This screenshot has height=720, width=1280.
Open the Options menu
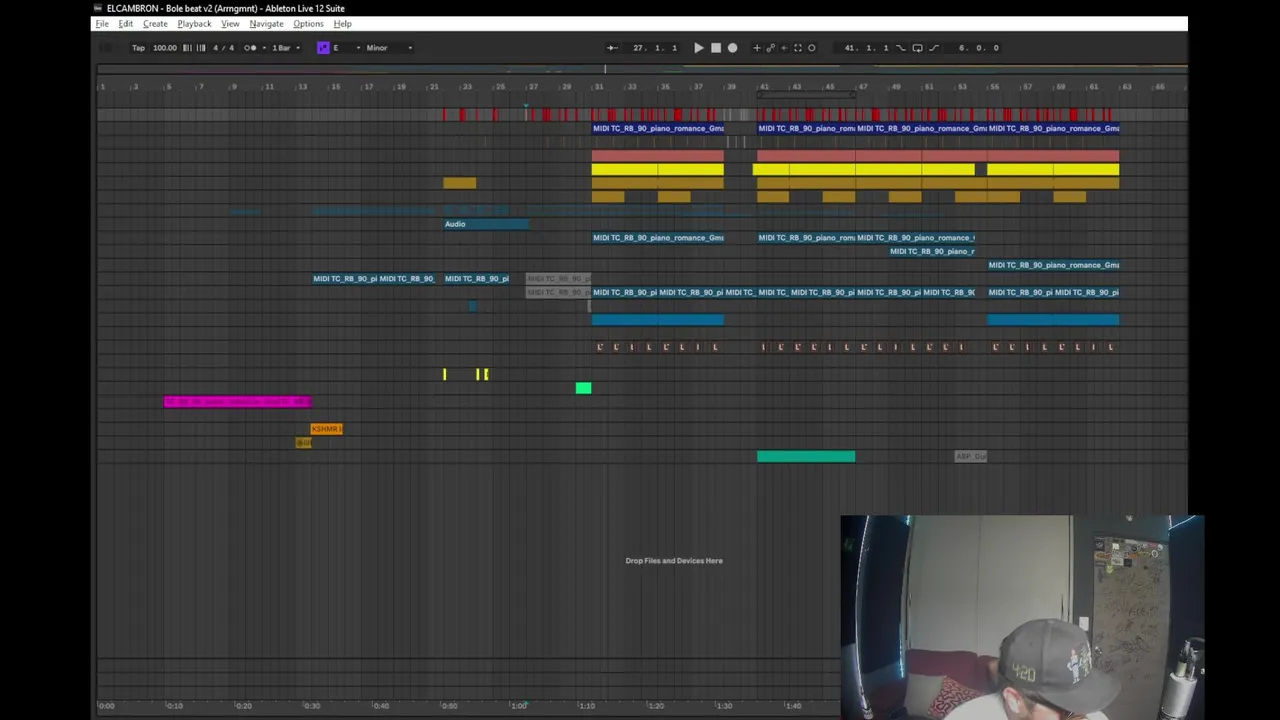click(308, 24)
